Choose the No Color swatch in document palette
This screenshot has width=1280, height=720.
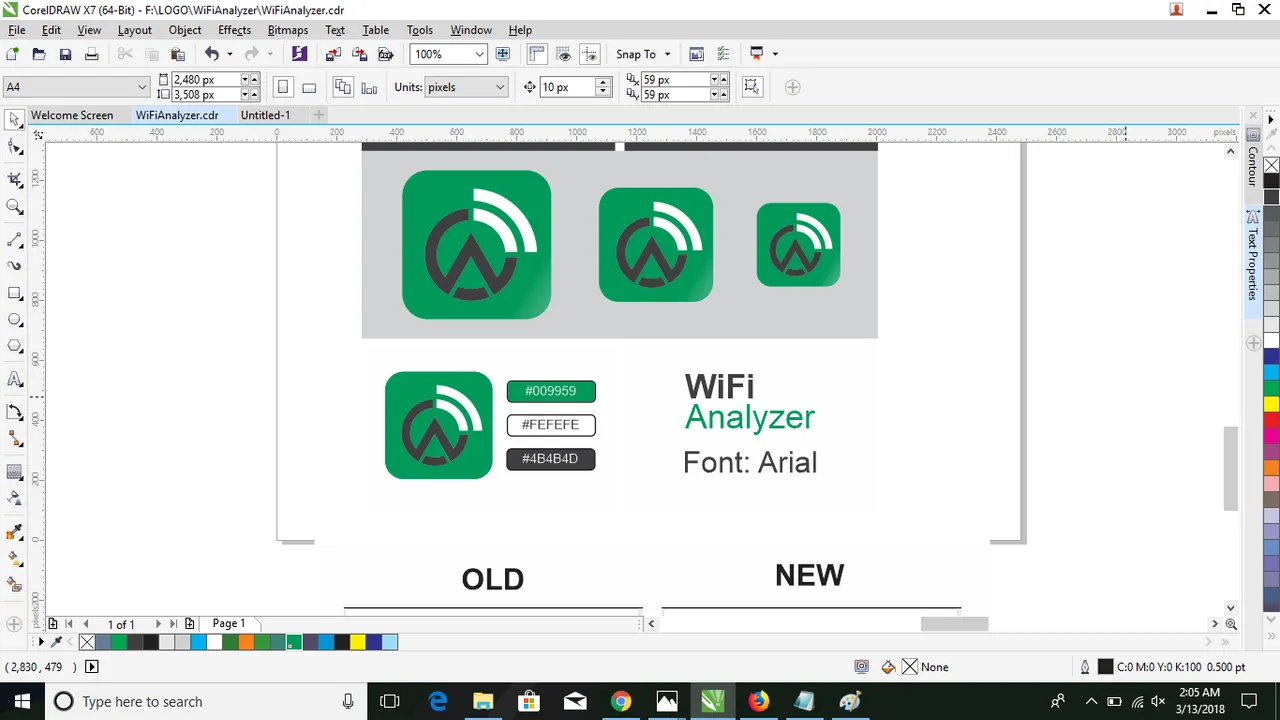(87, 642)
